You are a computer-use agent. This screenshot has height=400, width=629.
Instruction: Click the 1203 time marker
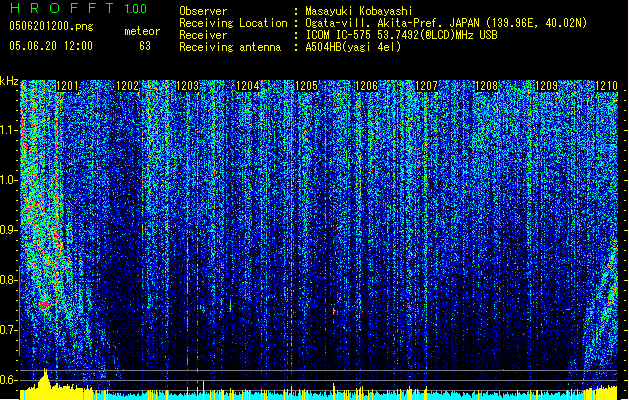click(x=187, y=86)
